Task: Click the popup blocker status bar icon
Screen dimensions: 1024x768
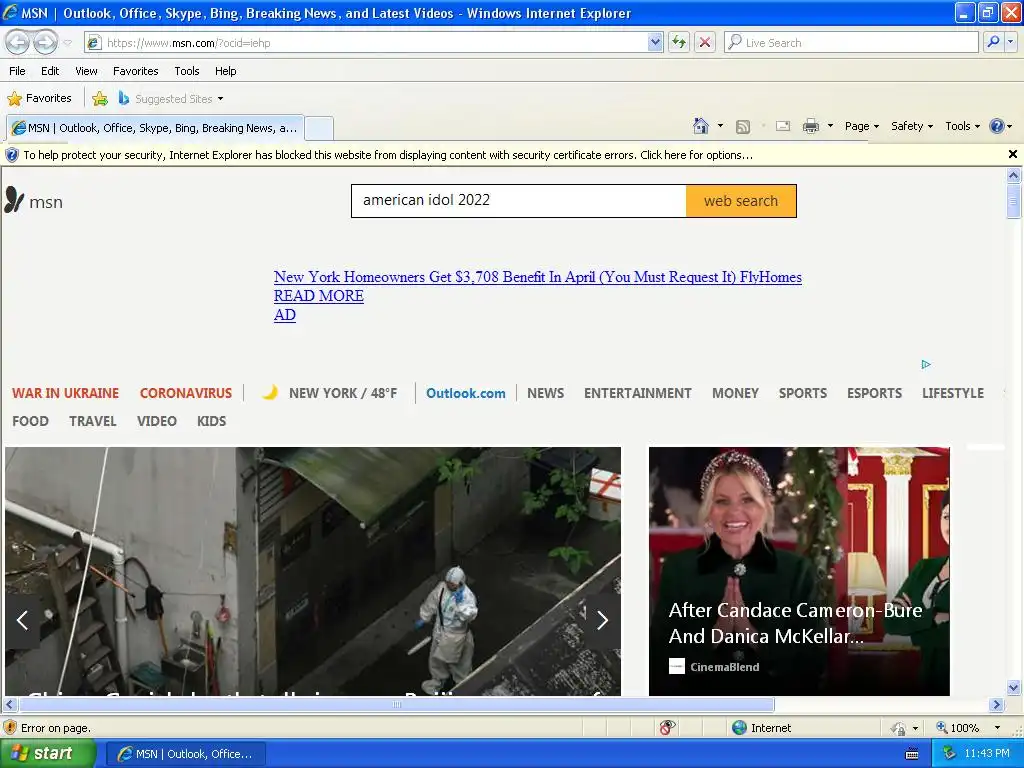Action: [x=667, y=728]
